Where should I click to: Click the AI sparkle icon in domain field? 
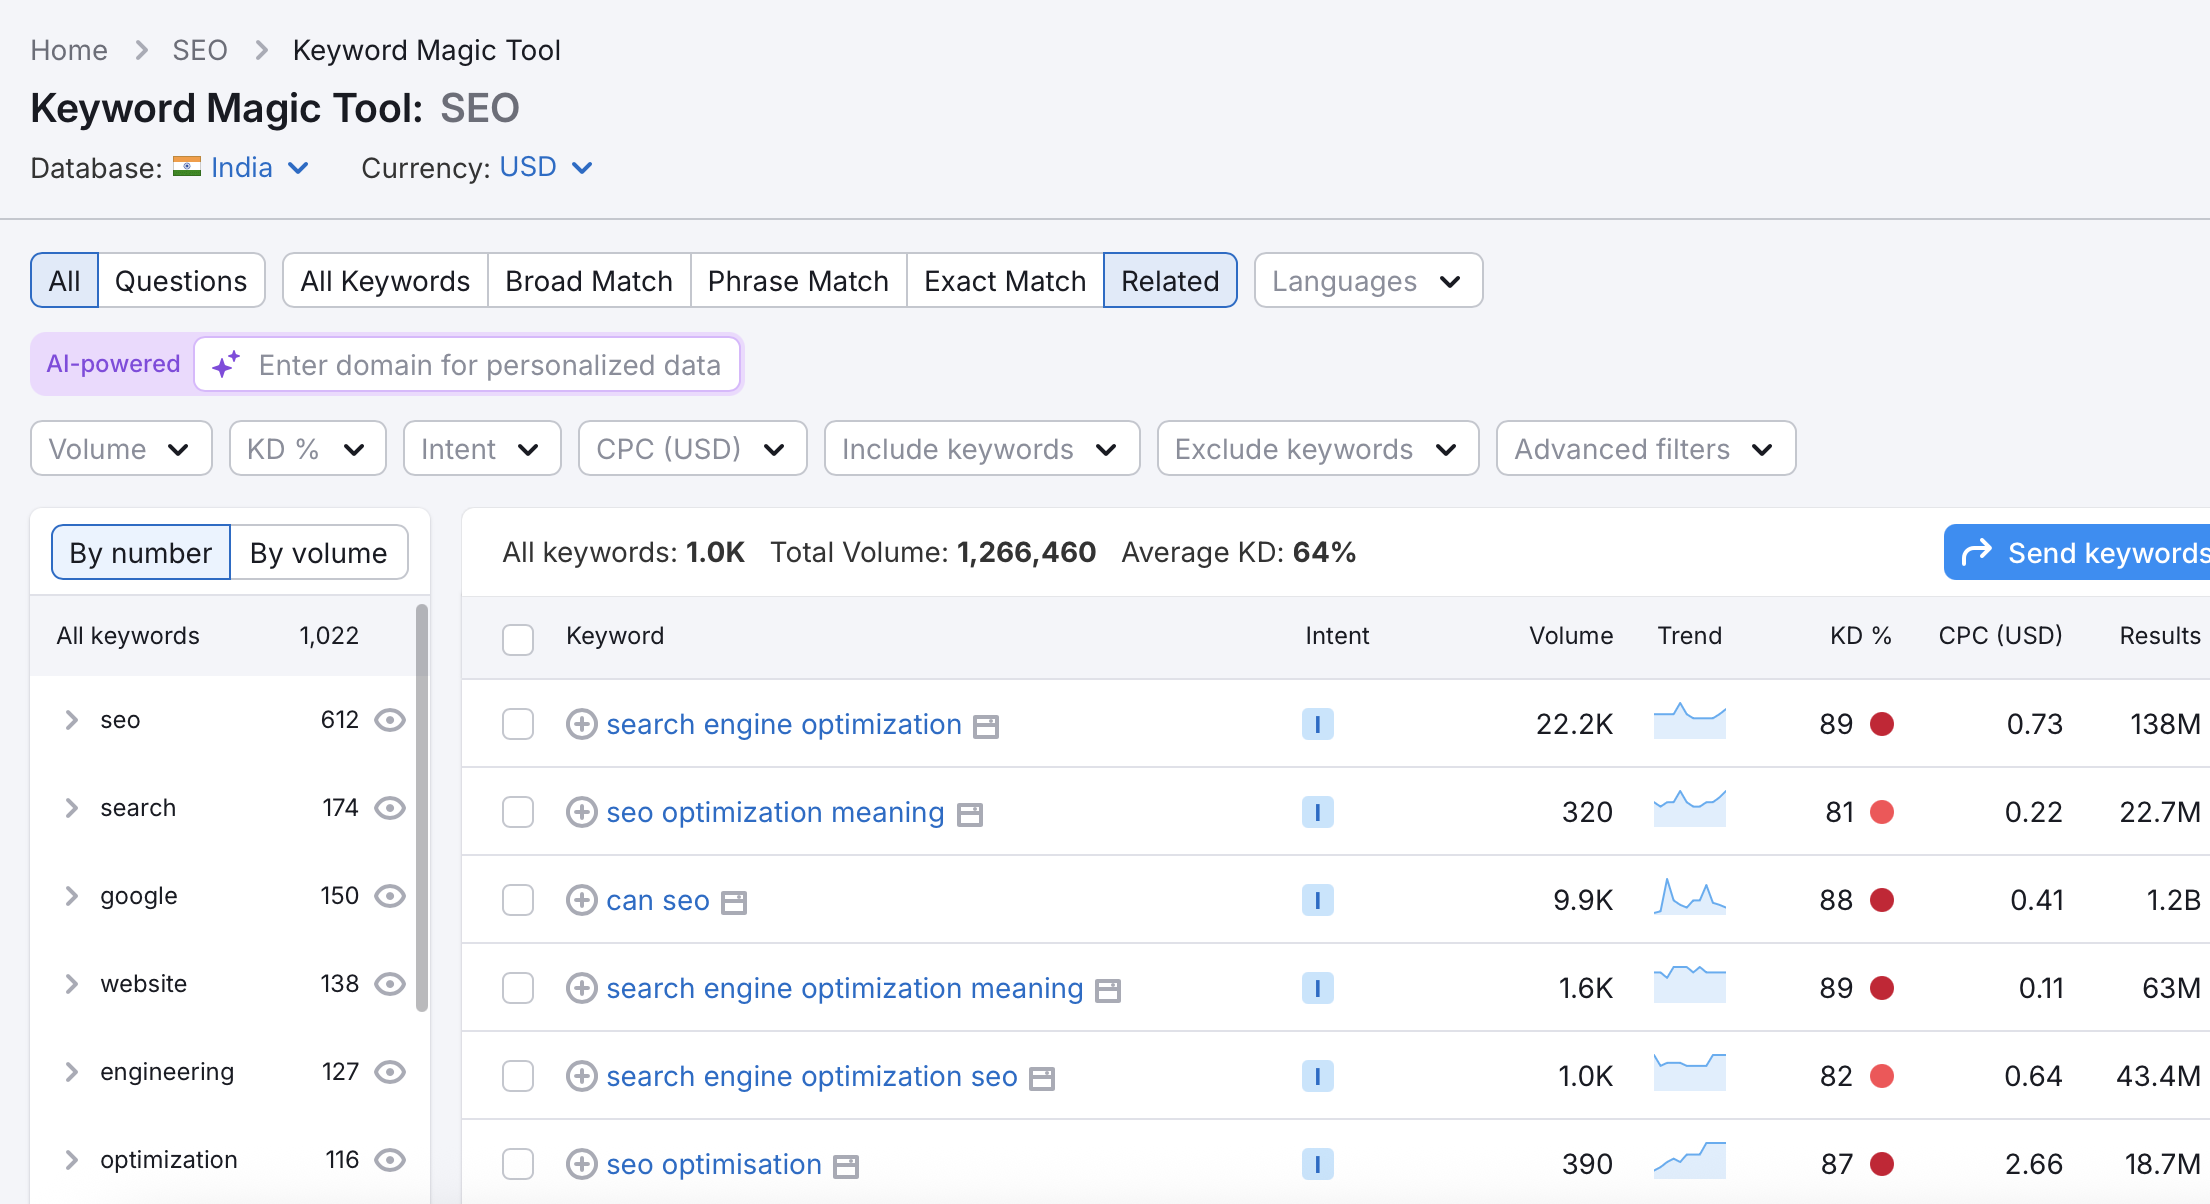tap(226, 364)
